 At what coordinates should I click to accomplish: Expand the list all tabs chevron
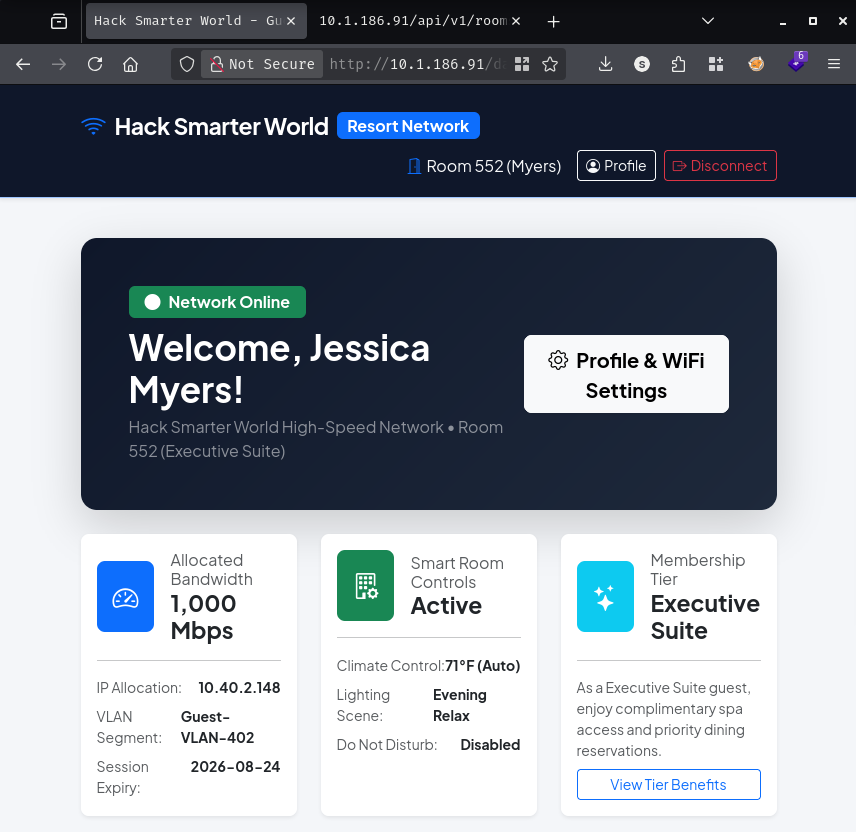tap(708, 21)
